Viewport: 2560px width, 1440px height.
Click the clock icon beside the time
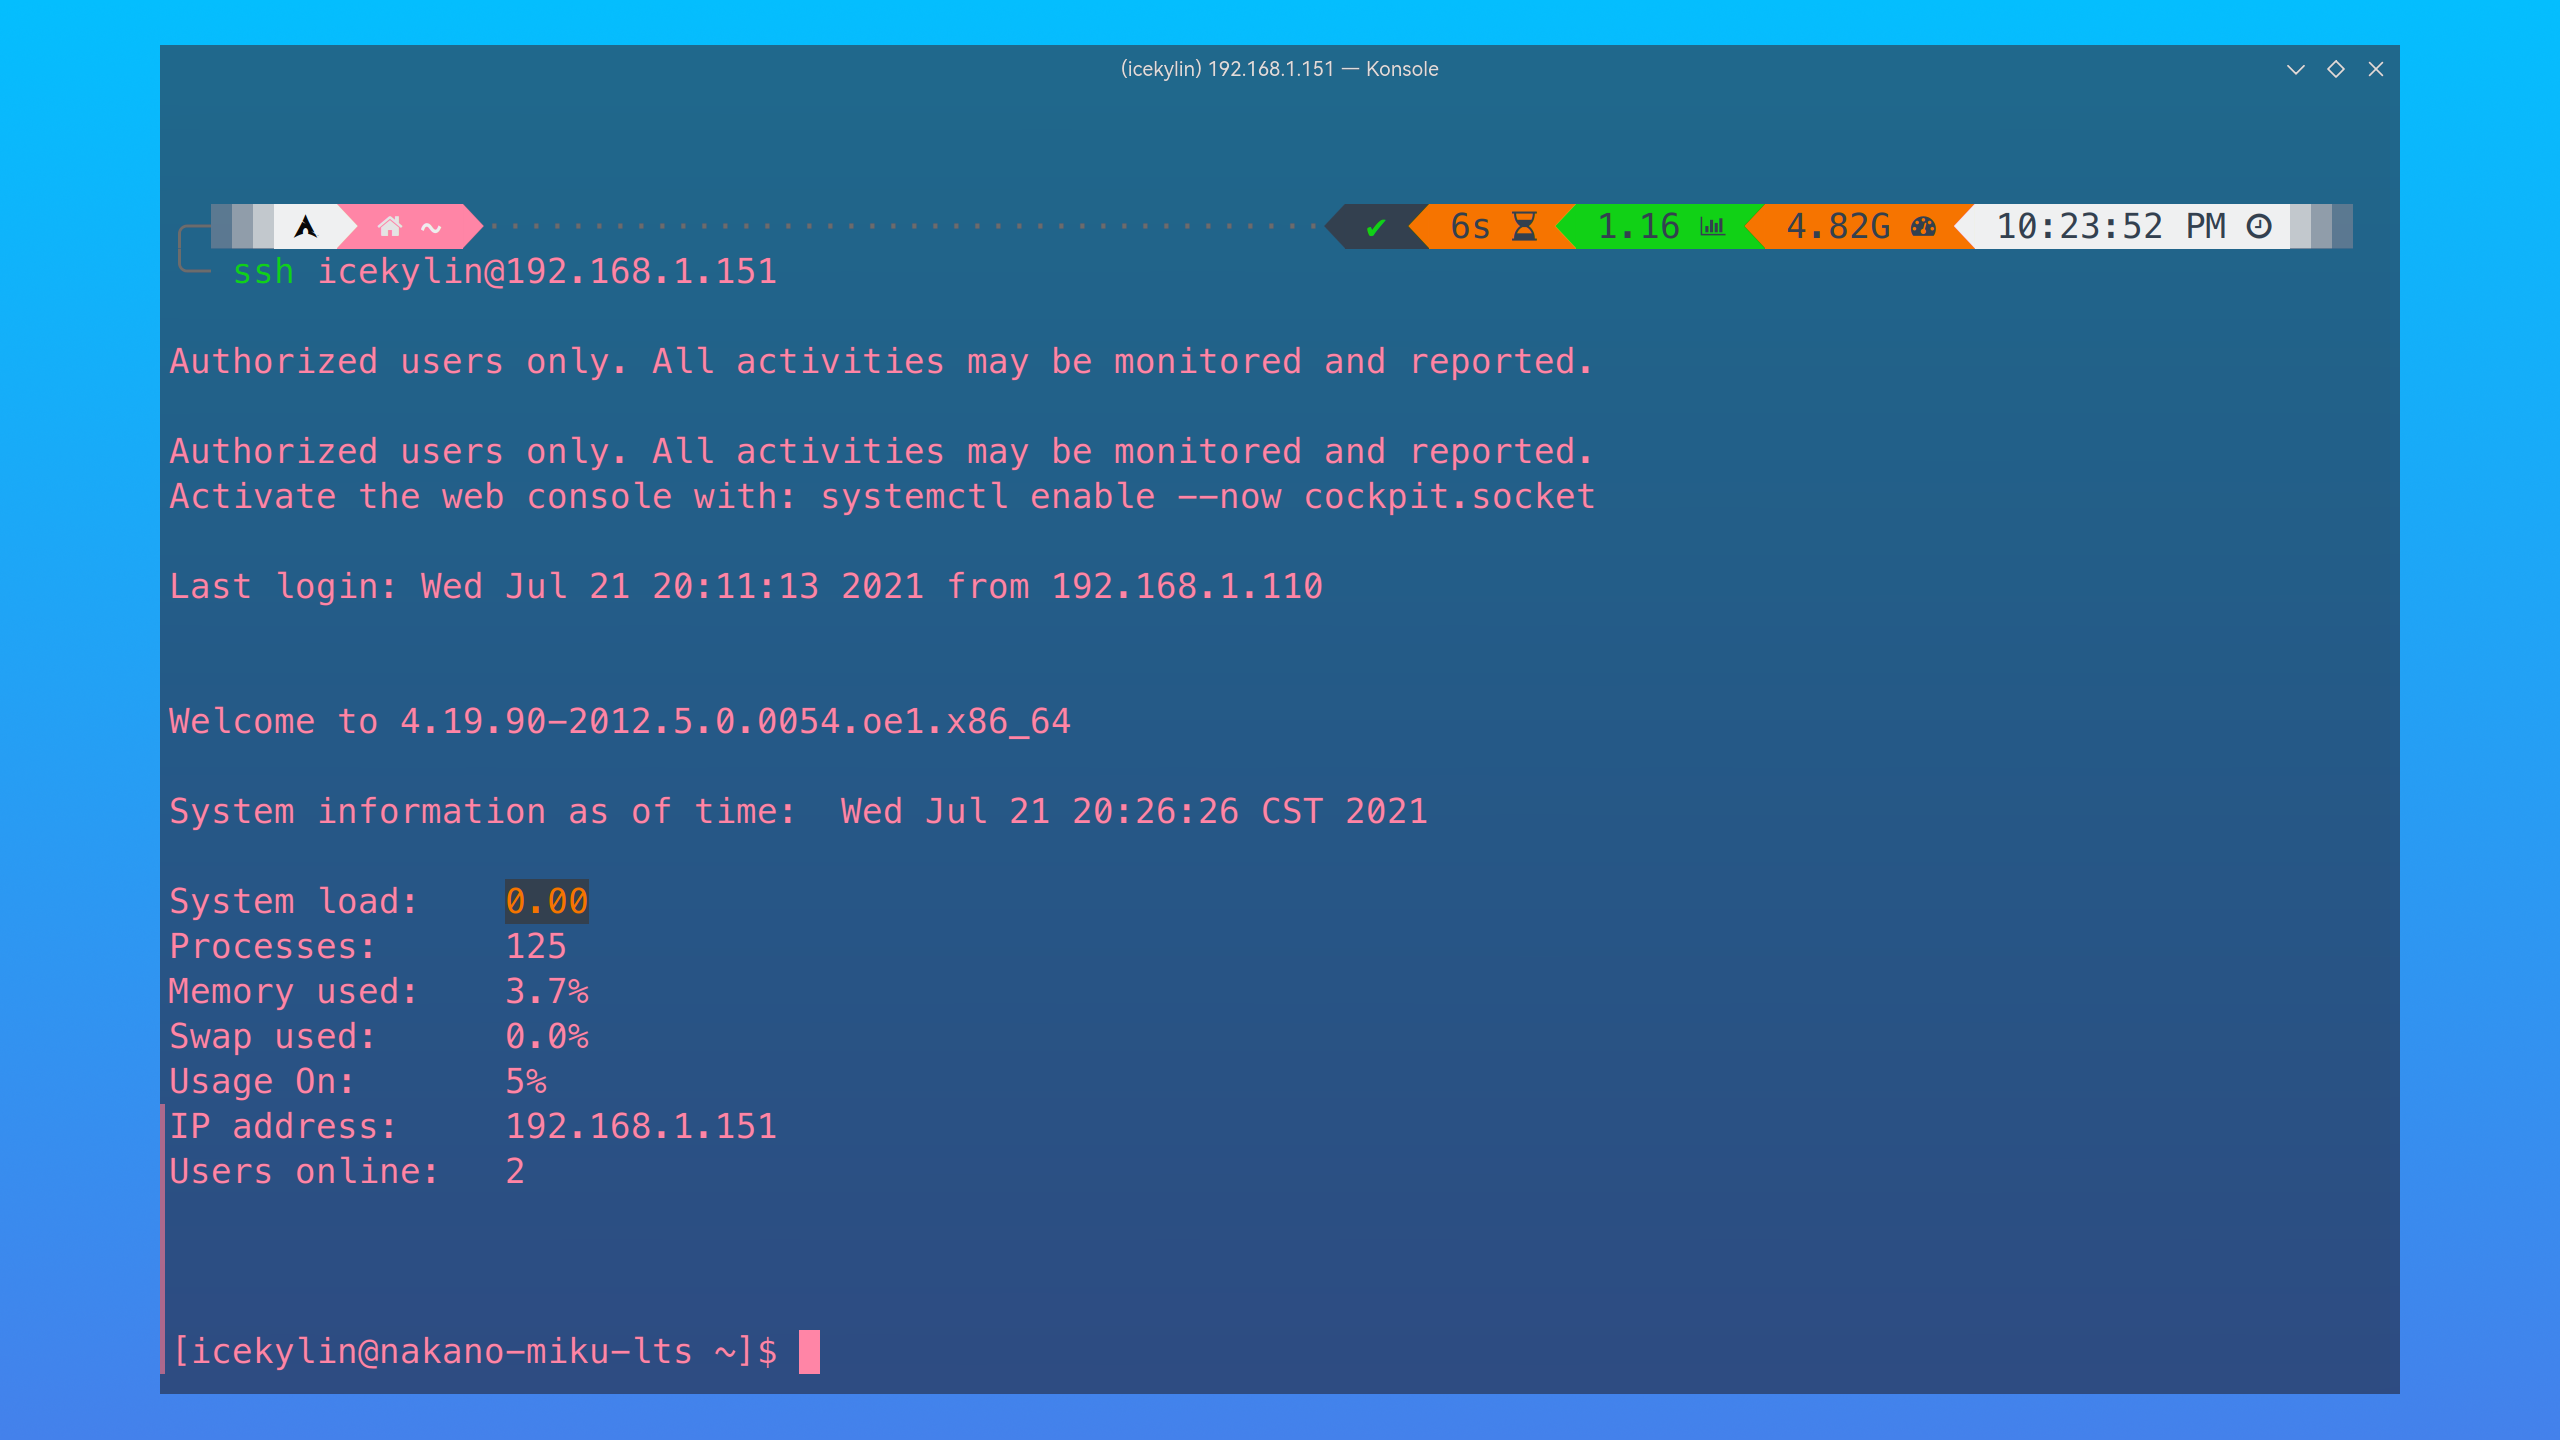pos(2259,227)
